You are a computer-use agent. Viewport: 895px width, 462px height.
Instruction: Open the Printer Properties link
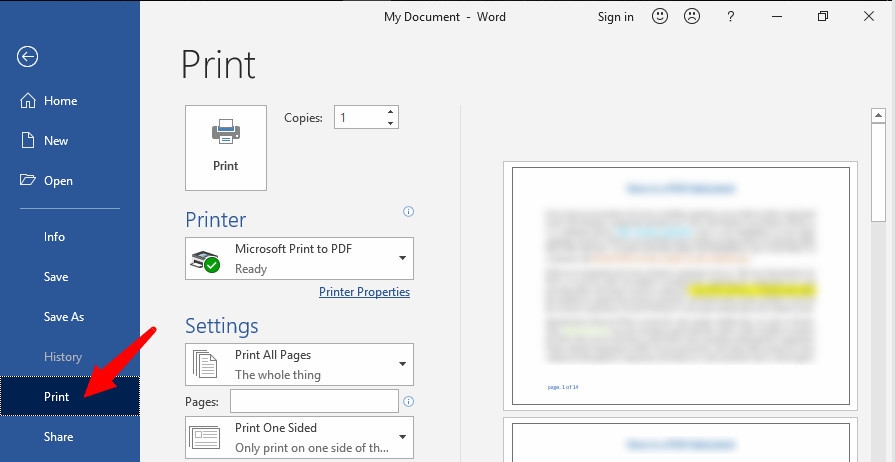[x=364, y=292]
